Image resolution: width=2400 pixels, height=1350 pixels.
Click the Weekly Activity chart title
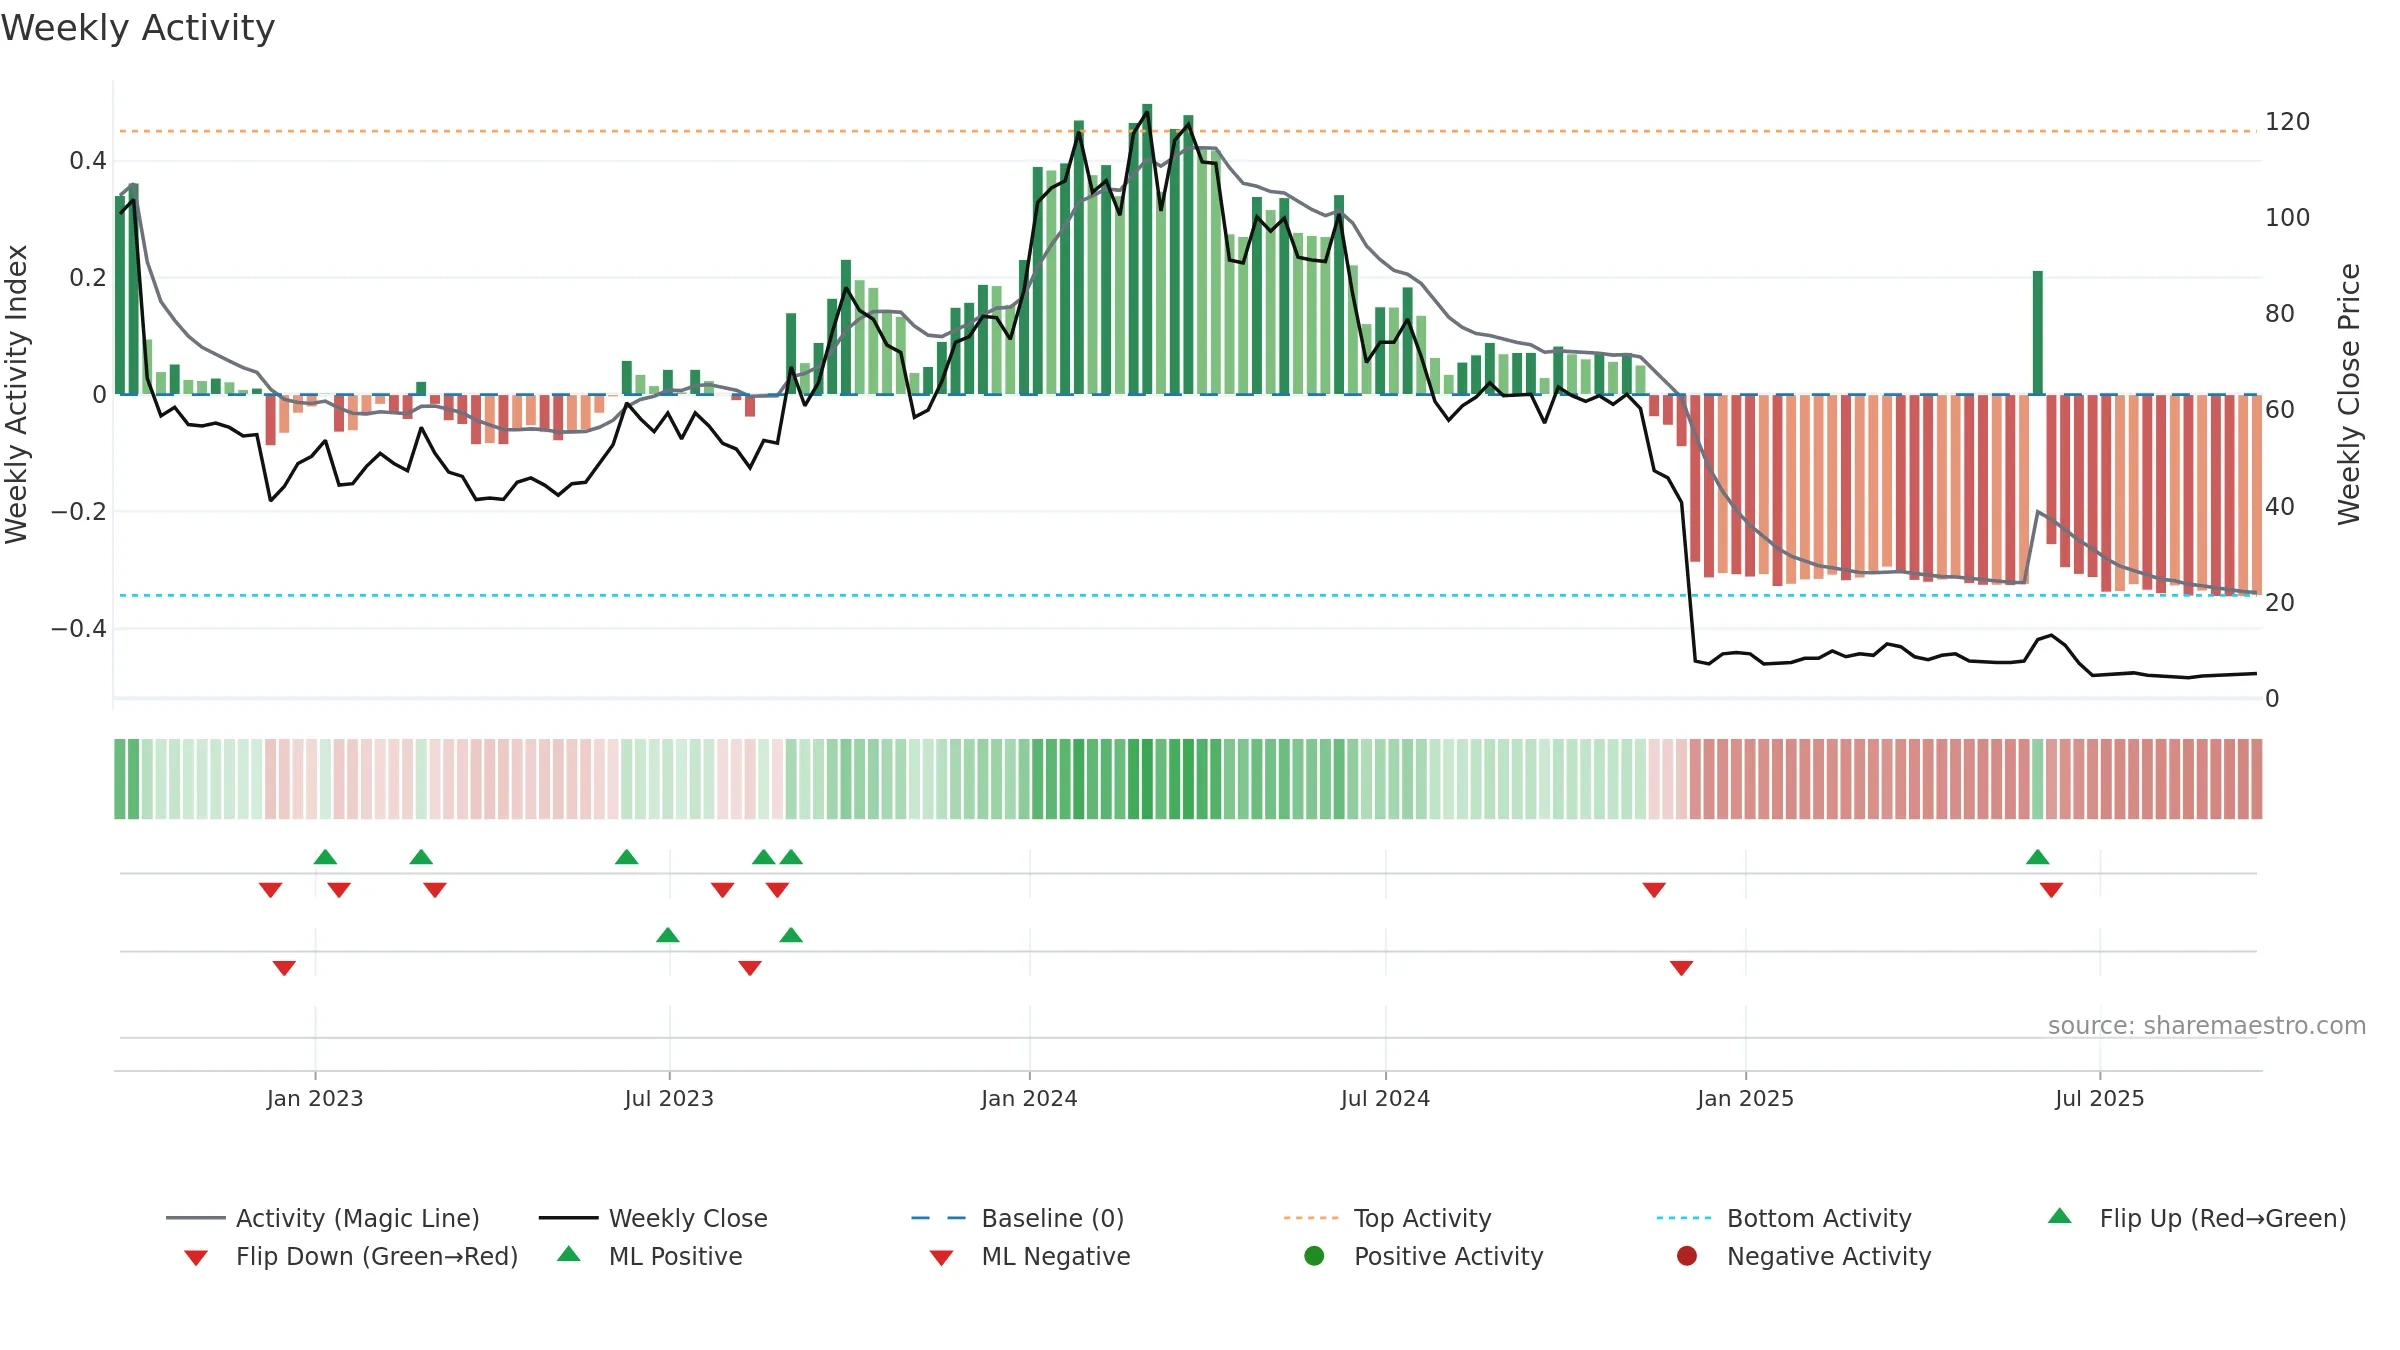pos(138,28)
